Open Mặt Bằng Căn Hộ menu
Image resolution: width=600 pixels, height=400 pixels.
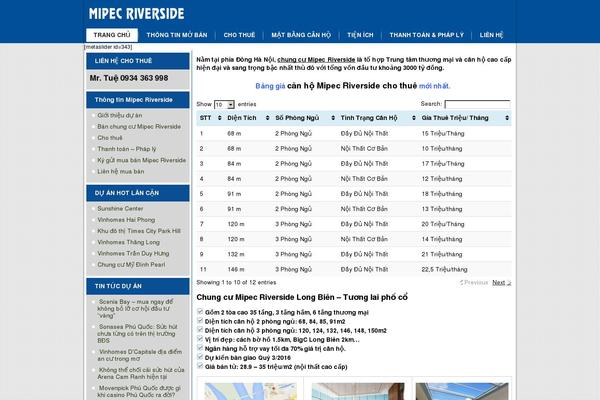click(301, 35)
